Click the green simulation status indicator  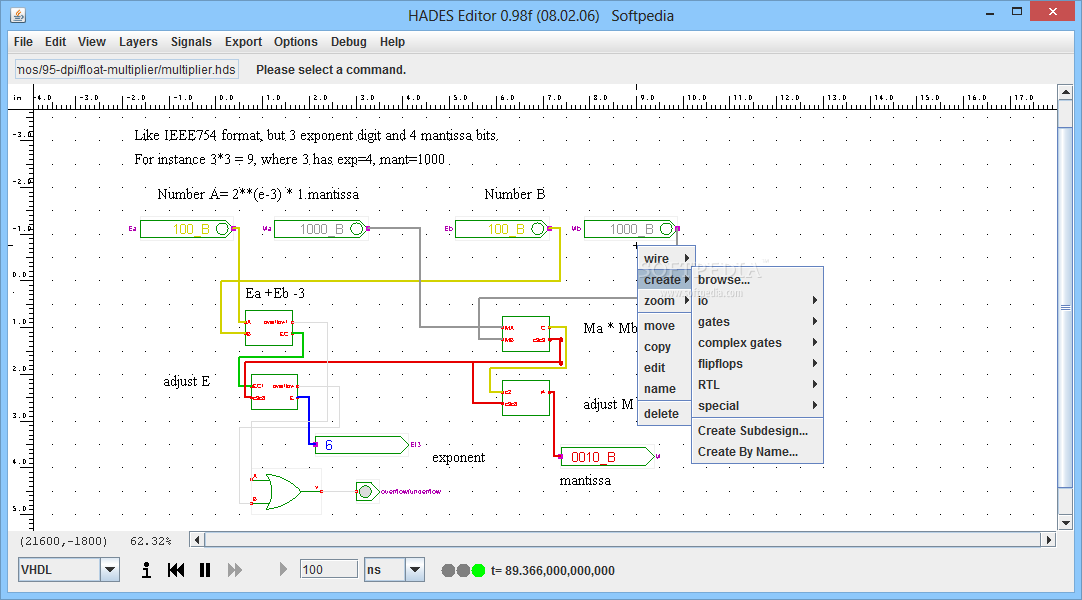[x=478, y=570]
